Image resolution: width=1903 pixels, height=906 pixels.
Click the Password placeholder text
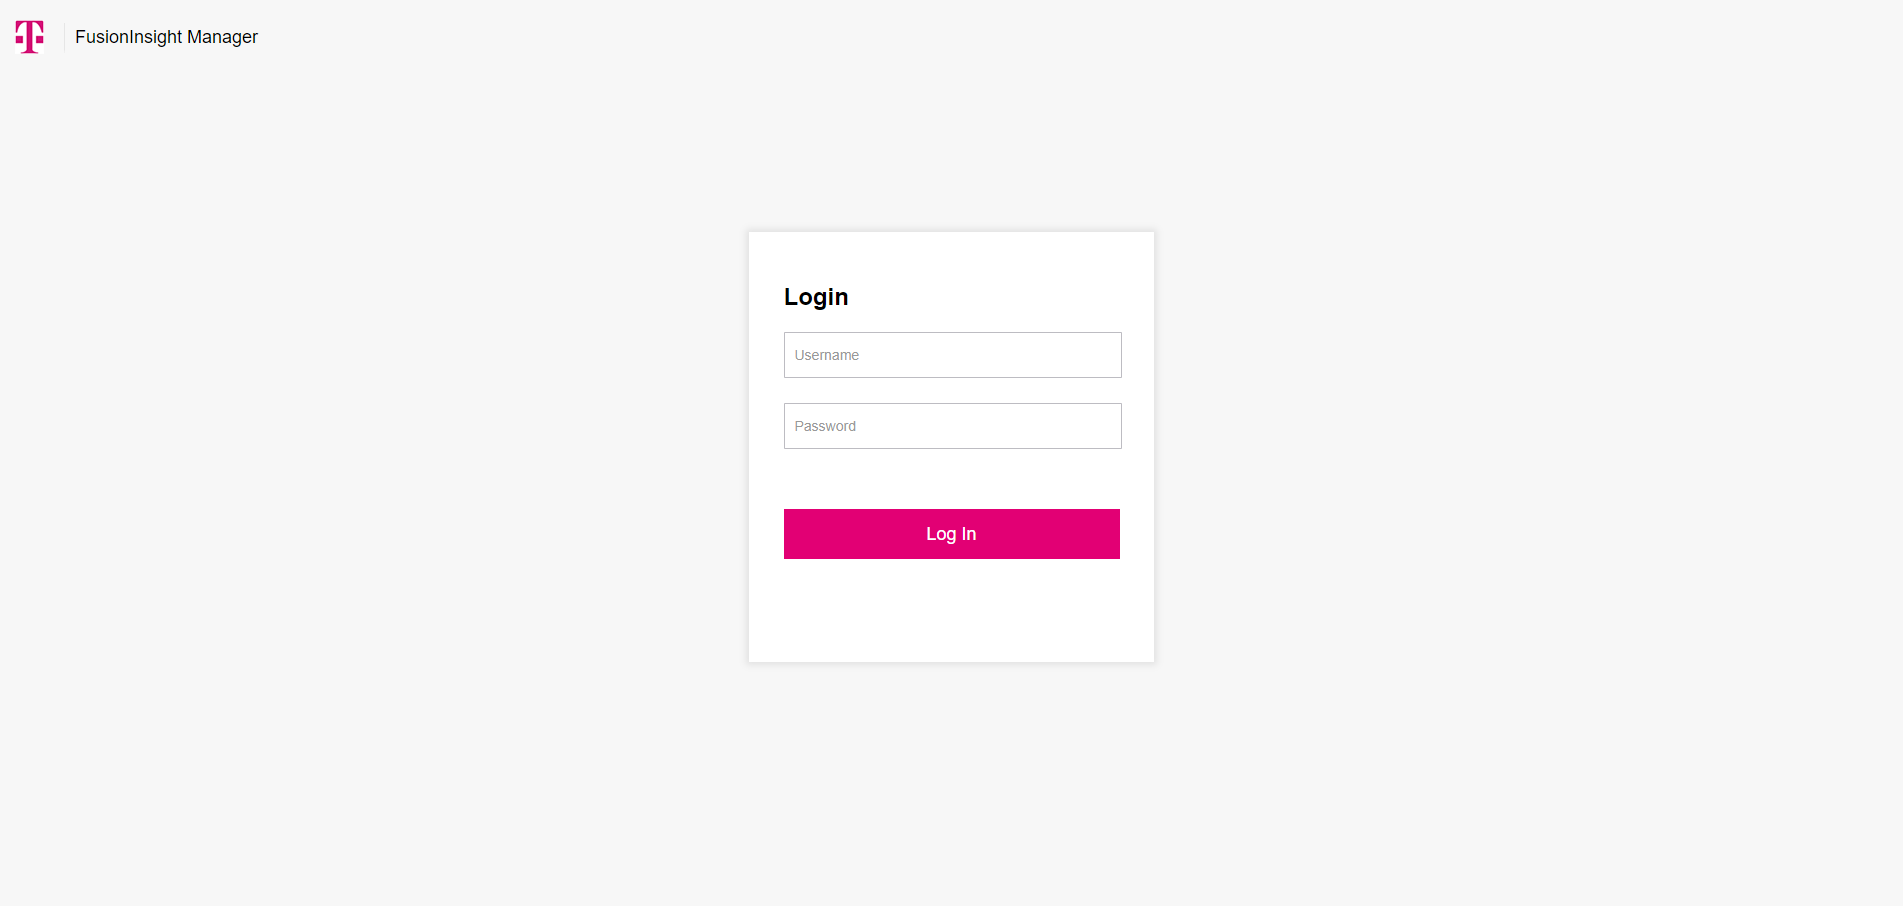825,426
